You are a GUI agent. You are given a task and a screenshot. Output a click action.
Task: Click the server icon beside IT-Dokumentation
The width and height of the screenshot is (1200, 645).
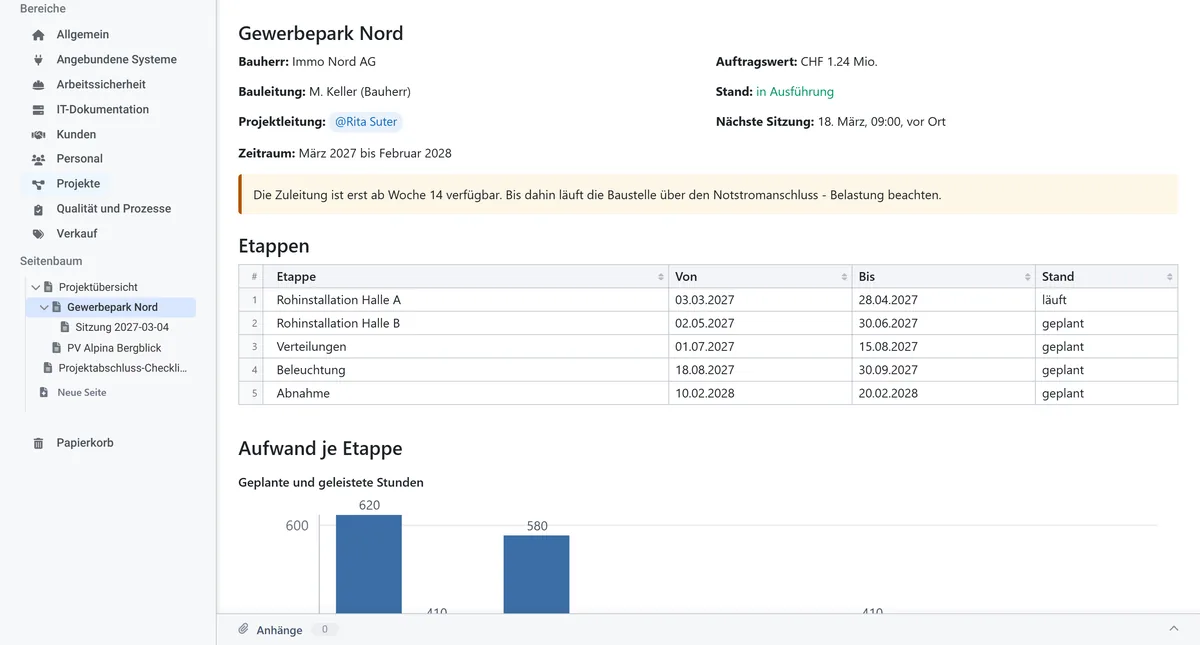[x=39, y=110]
